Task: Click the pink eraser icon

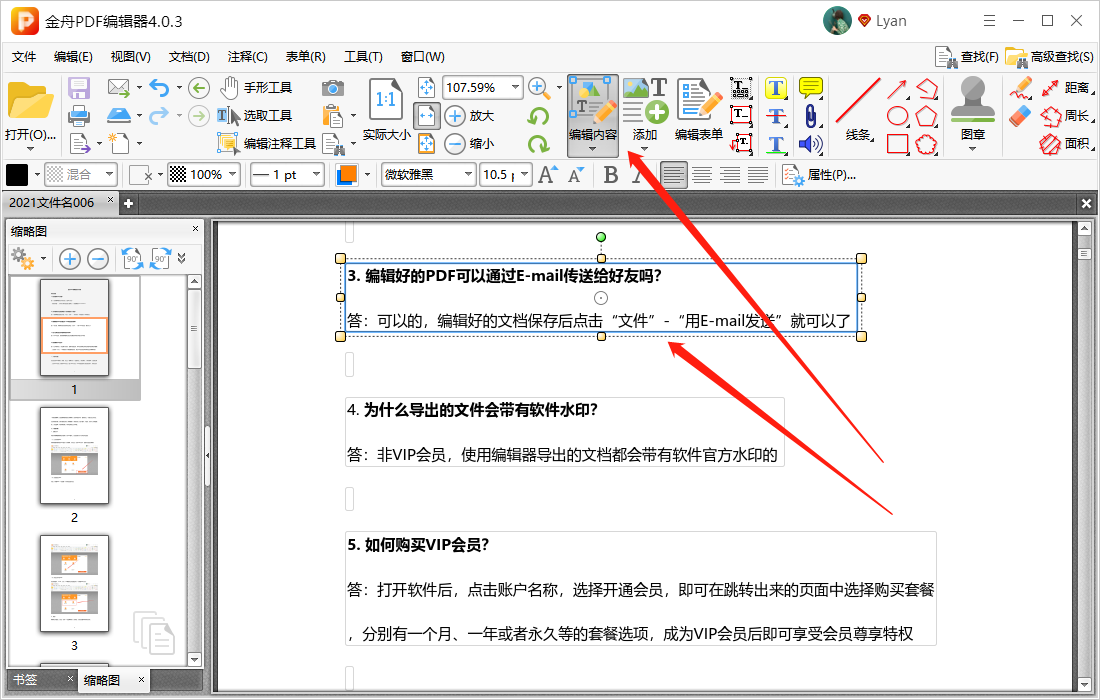Action: (x=1020, y=116)
